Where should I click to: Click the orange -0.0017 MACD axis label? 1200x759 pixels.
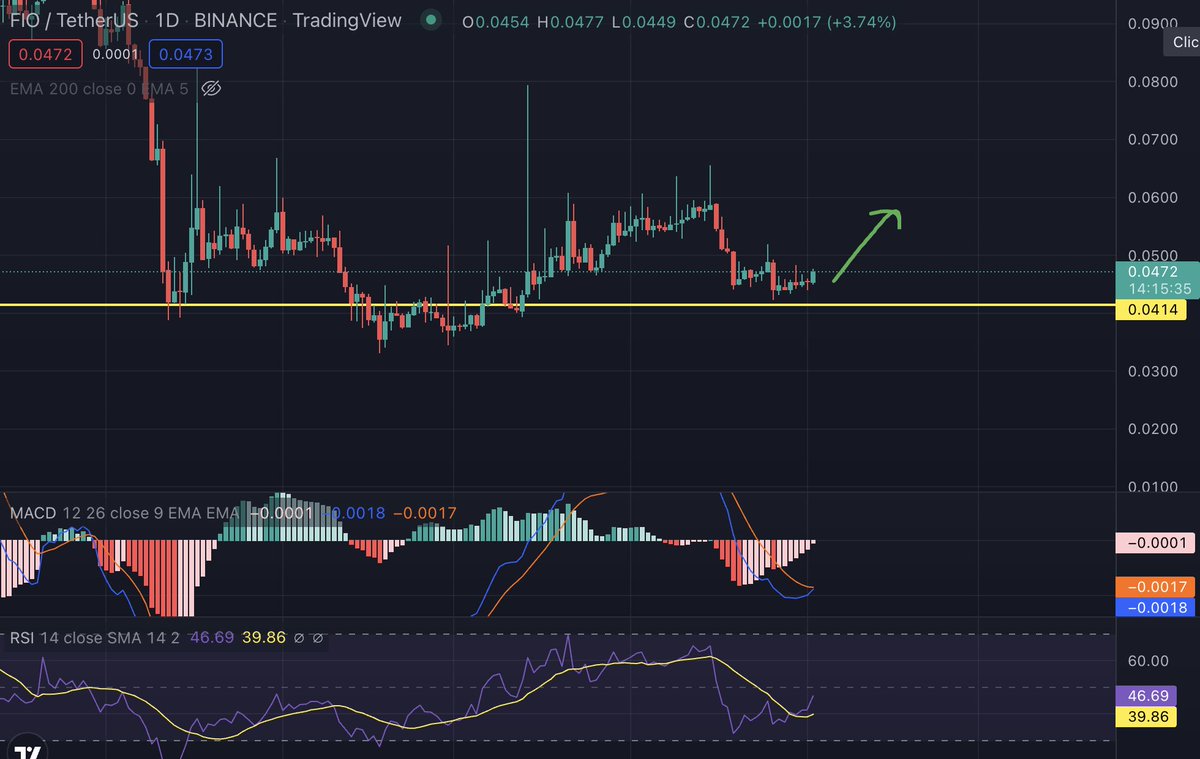(x=1153, y=587)
